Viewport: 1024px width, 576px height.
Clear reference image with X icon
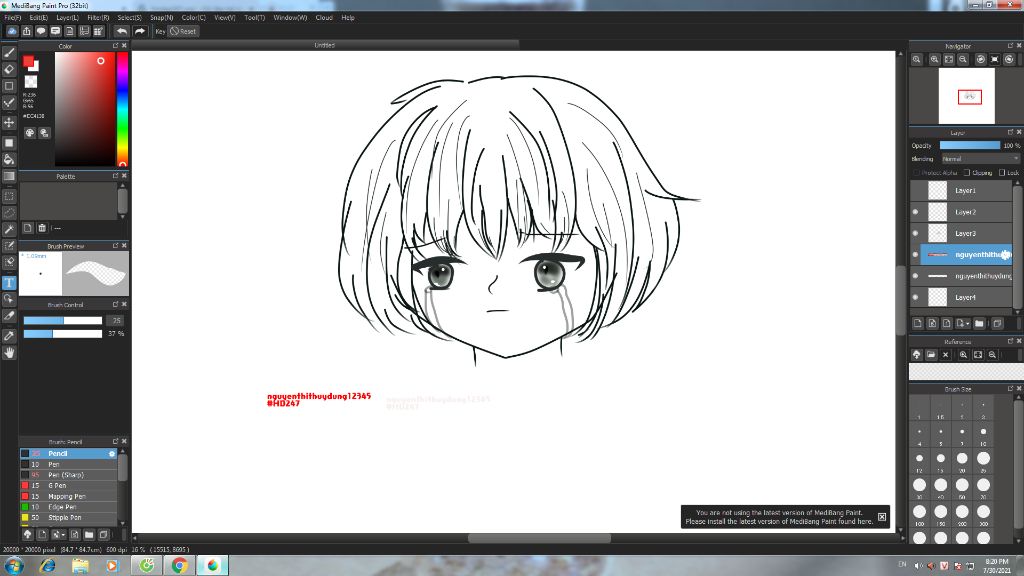pyautogui.click(x=946, y=355)
